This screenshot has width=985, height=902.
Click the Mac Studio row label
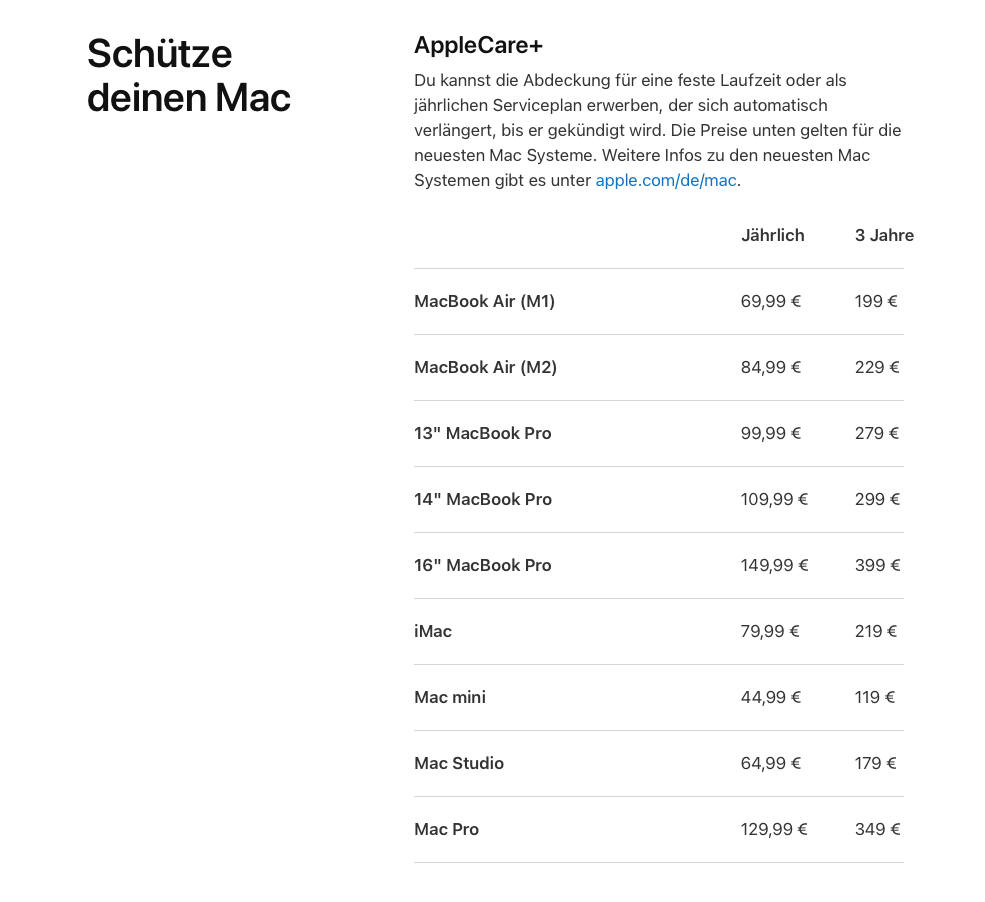click(x=459, y=763)
